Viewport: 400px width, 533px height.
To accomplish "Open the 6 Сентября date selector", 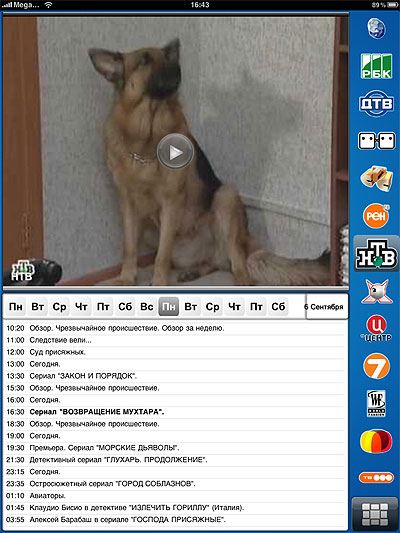I will coord(326,307).
